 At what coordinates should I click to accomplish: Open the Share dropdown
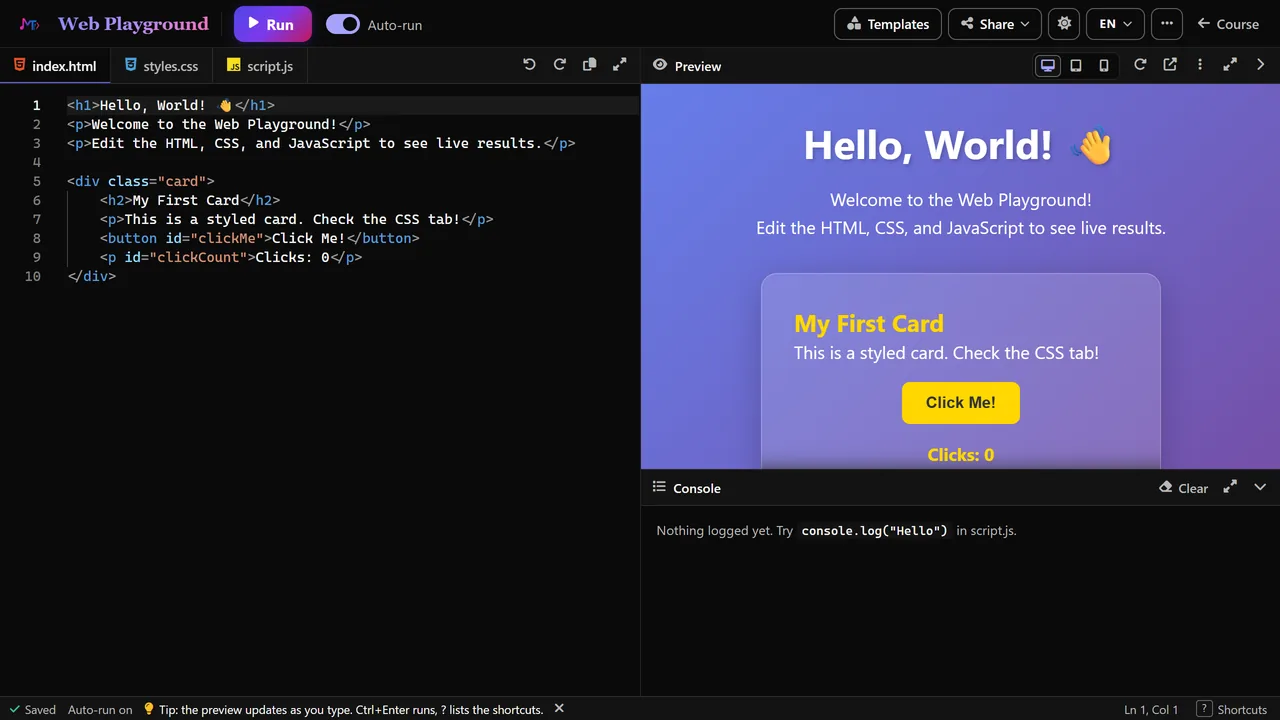[995, 24]
